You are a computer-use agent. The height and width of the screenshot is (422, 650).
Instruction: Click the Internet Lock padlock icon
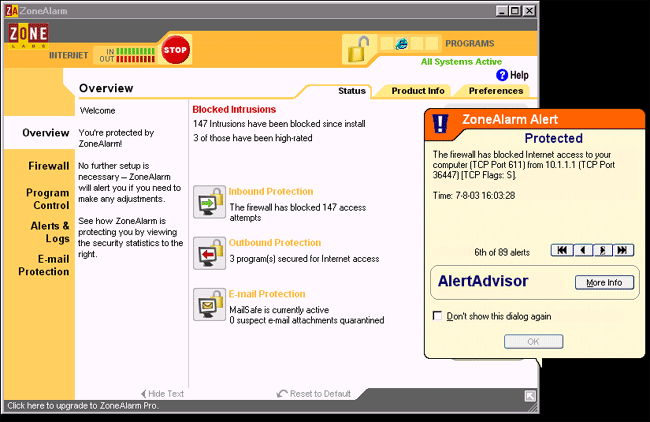click(358, 49)
